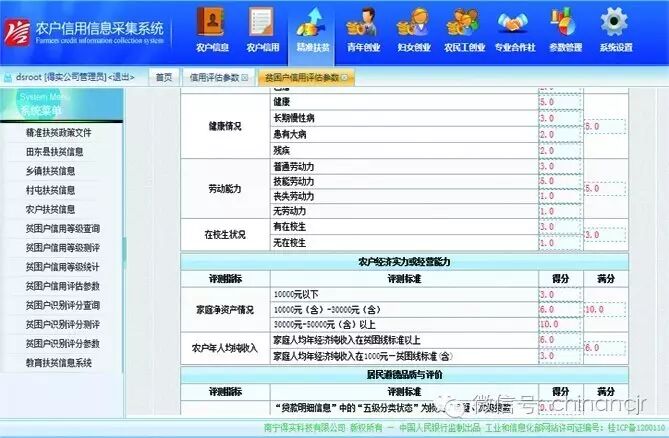The image size is (669, 438).
Task: Open the 系统设置 gear icon
Action: click(x=615, y=23)
